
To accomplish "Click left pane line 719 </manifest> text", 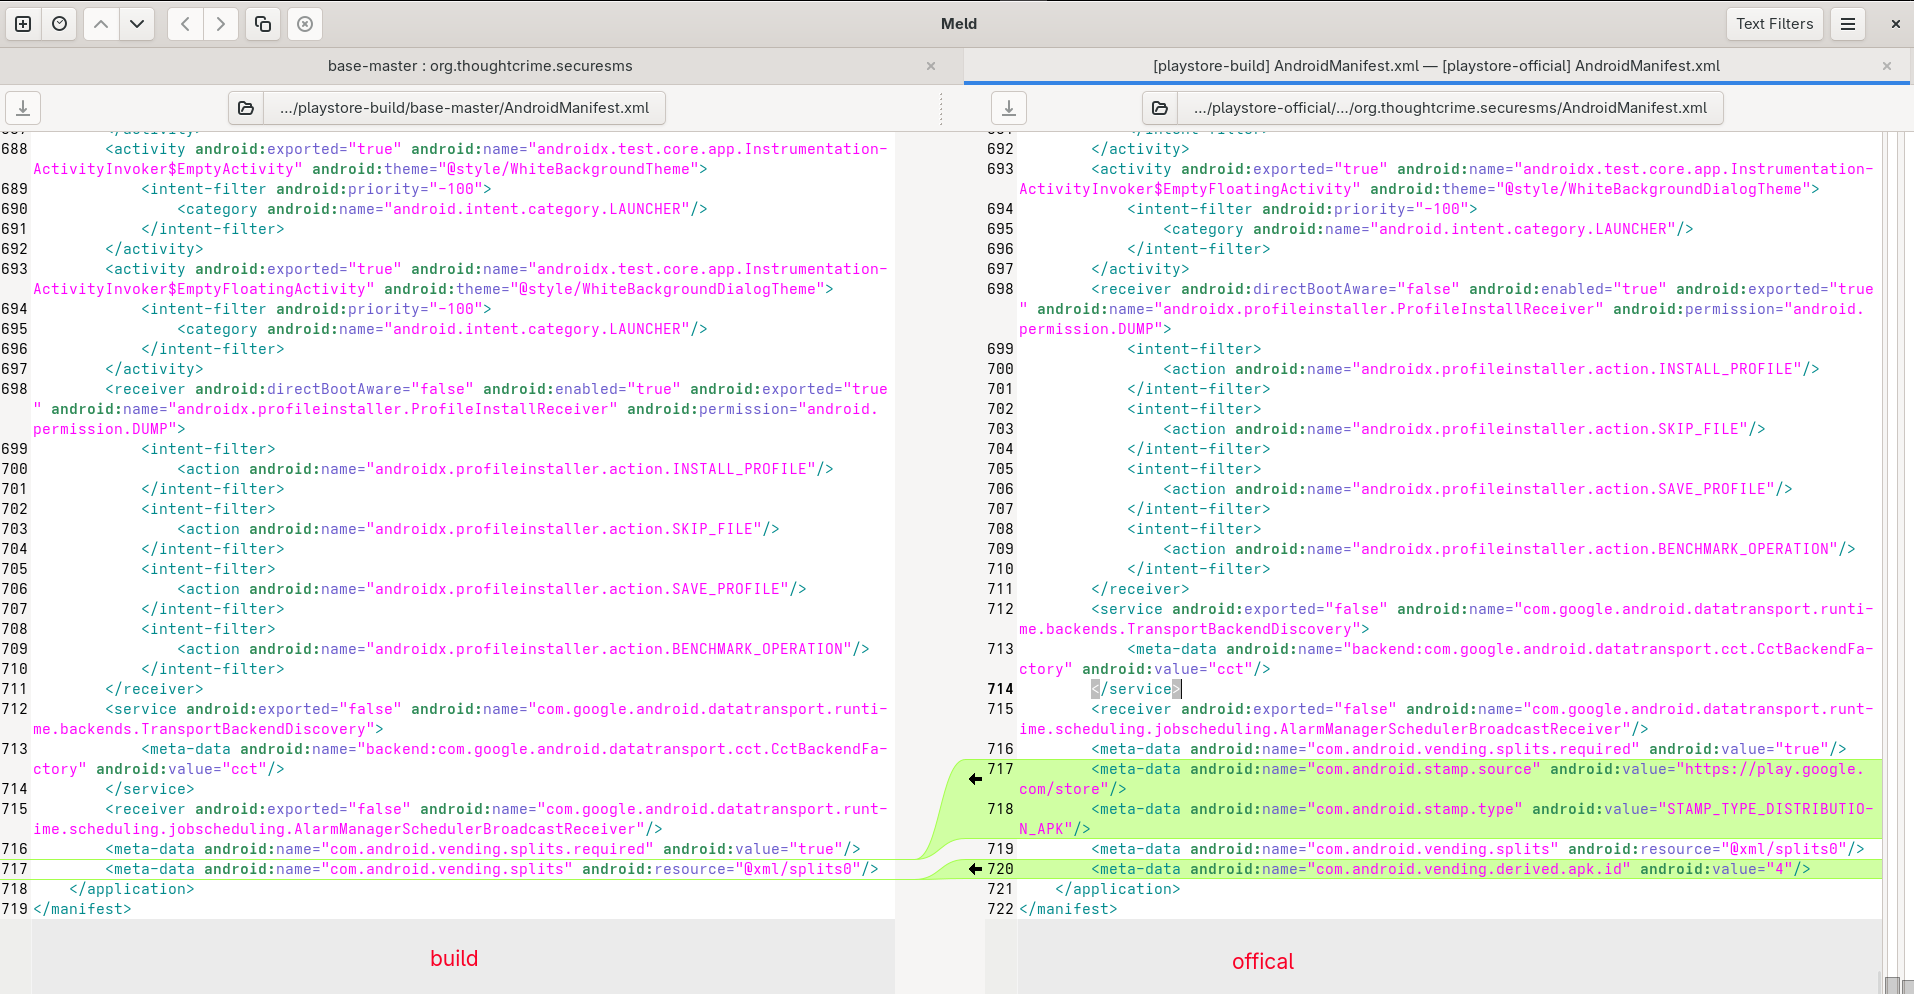I will (x=82, y=909).
